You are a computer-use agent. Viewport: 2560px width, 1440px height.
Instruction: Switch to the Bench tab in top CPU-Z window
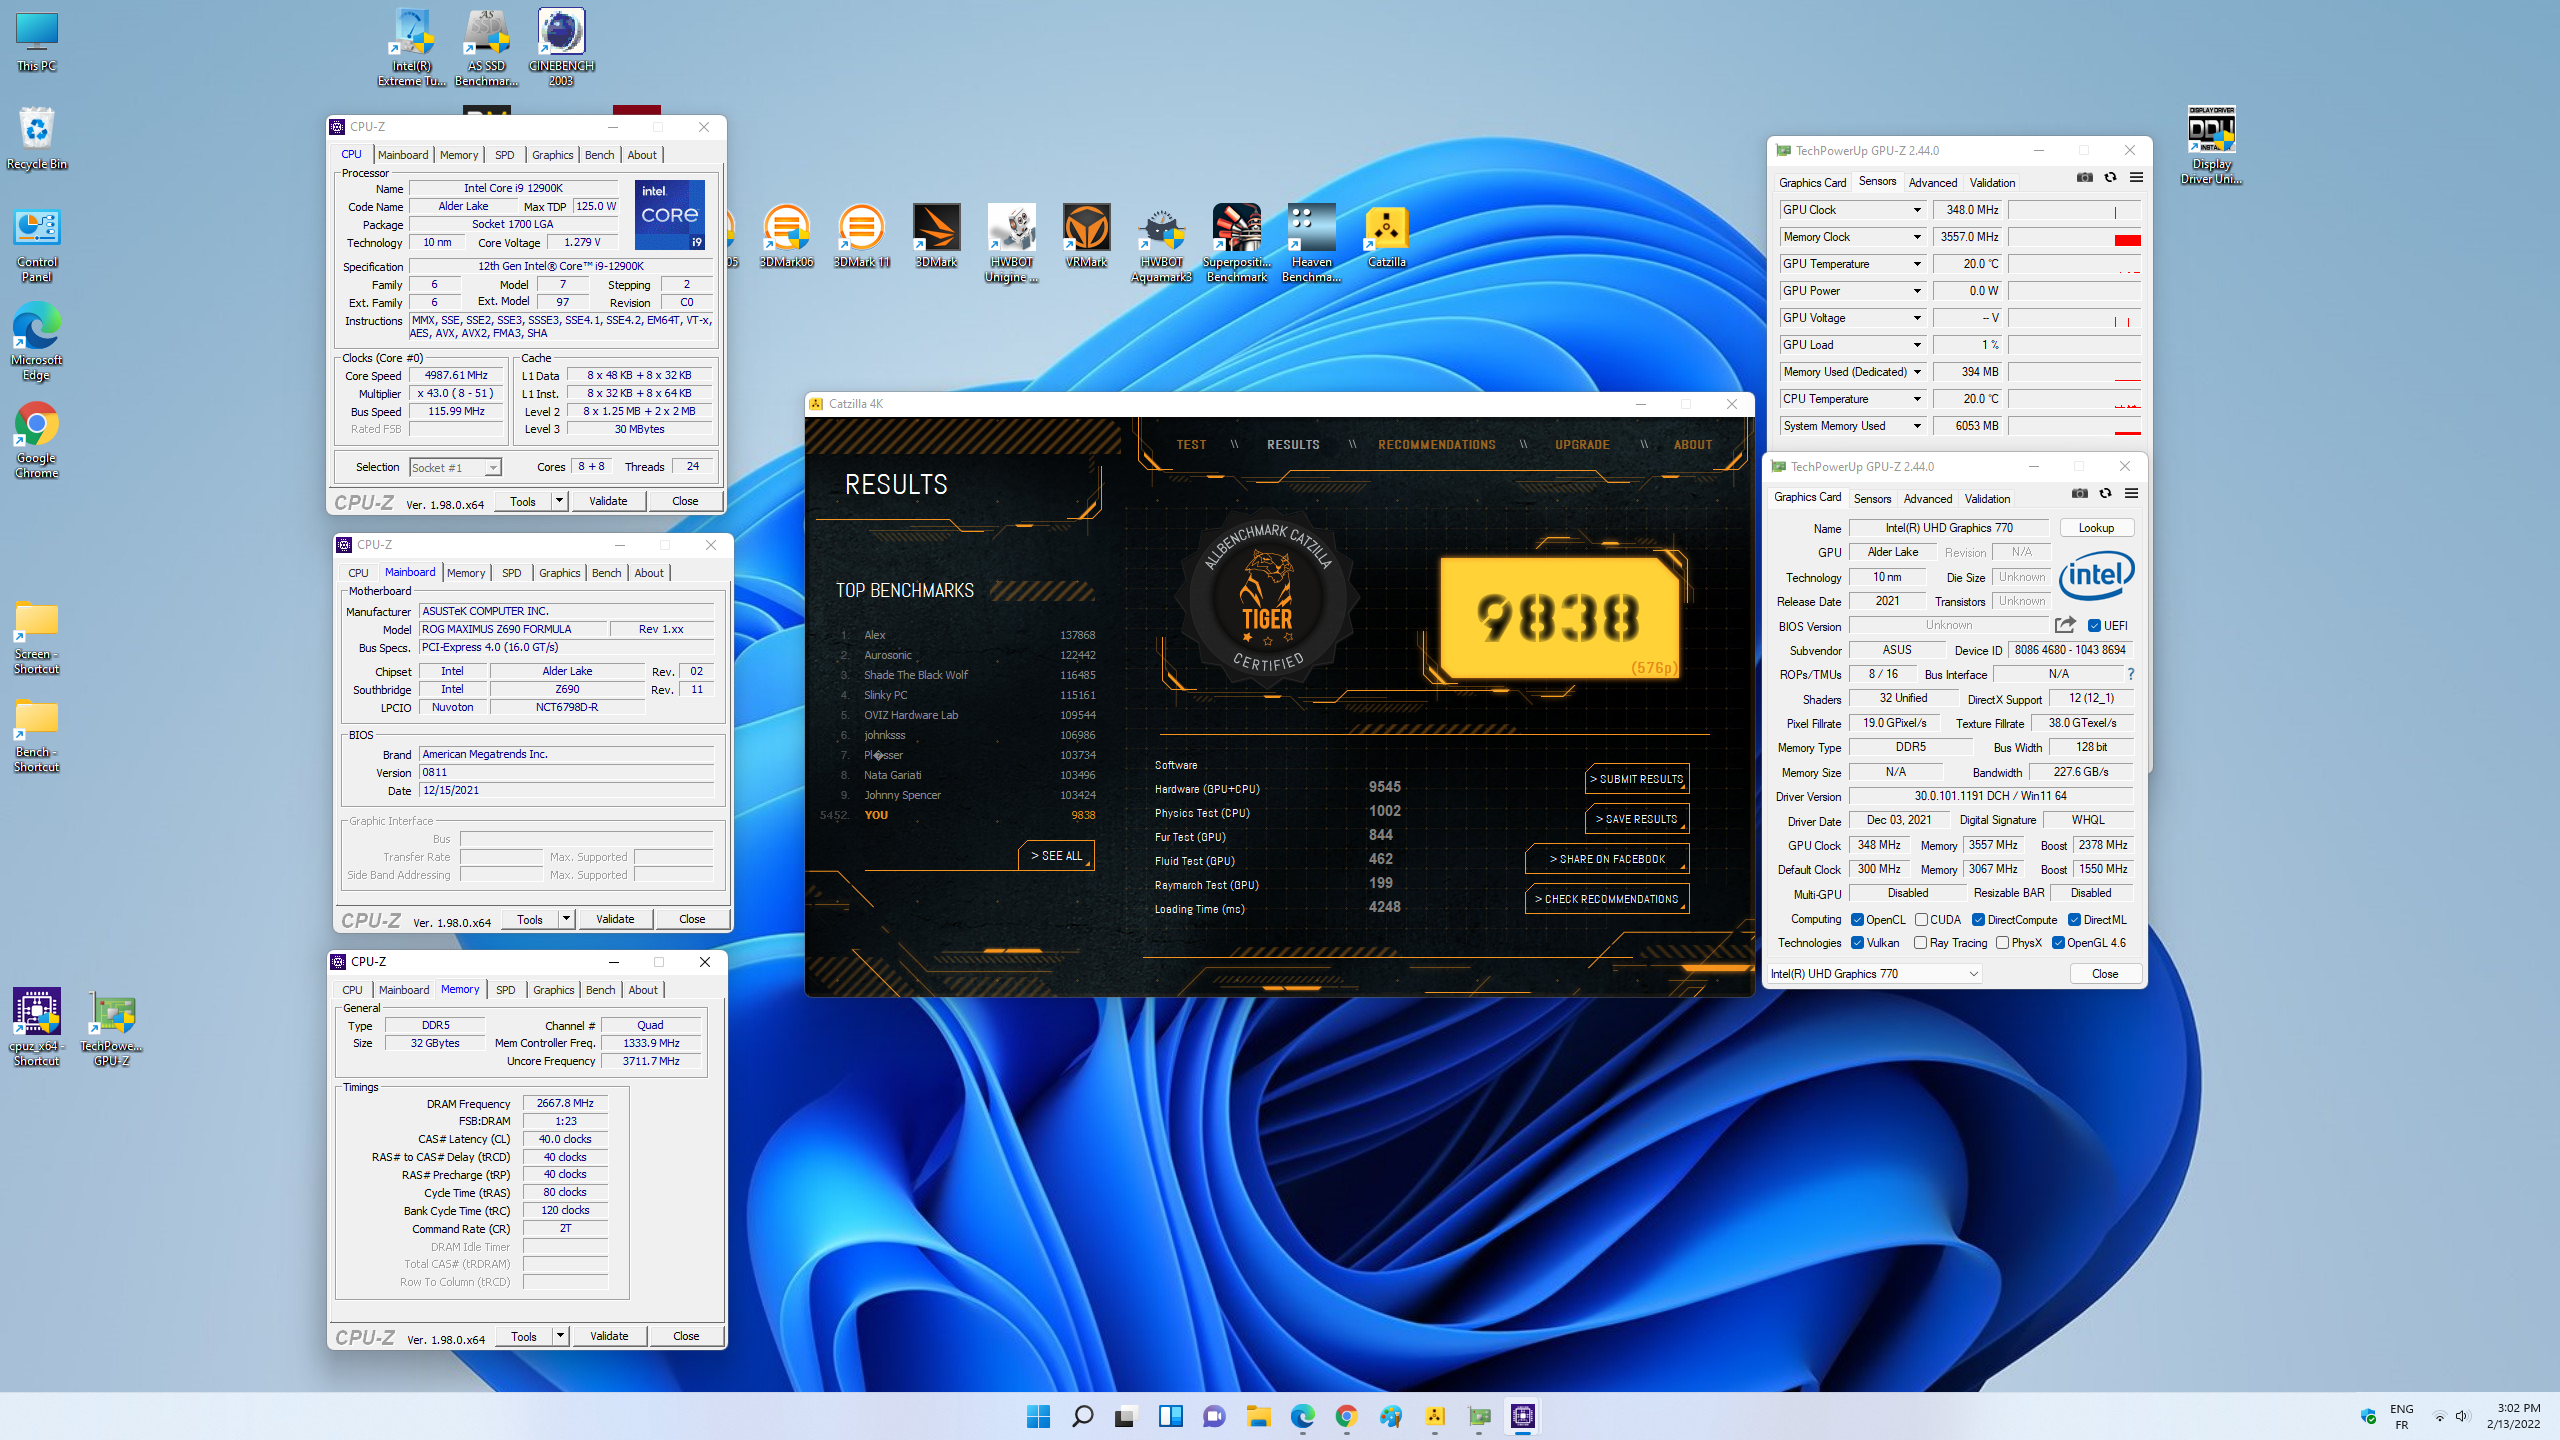pyautogui.click(x=599, y=155)
